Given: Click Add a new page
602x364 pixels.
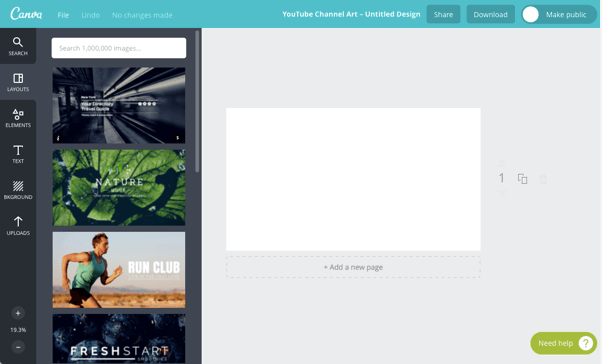Looking at the screenshot, I should pyautogui.click(x=353, y=267).
